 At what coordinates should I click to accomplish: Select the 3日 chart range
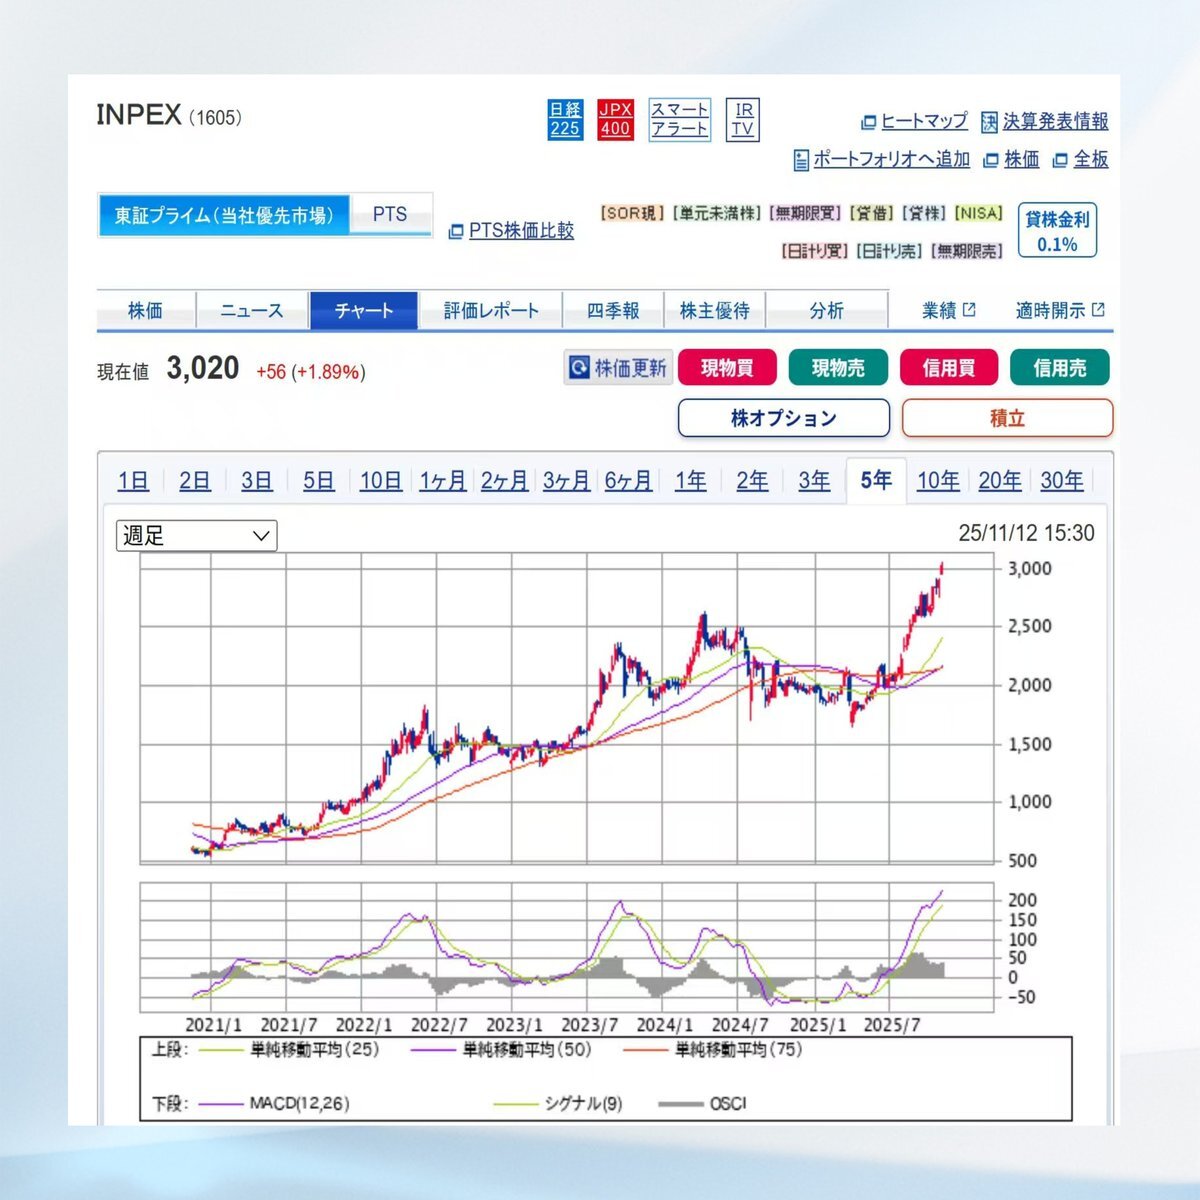(257, 481)
